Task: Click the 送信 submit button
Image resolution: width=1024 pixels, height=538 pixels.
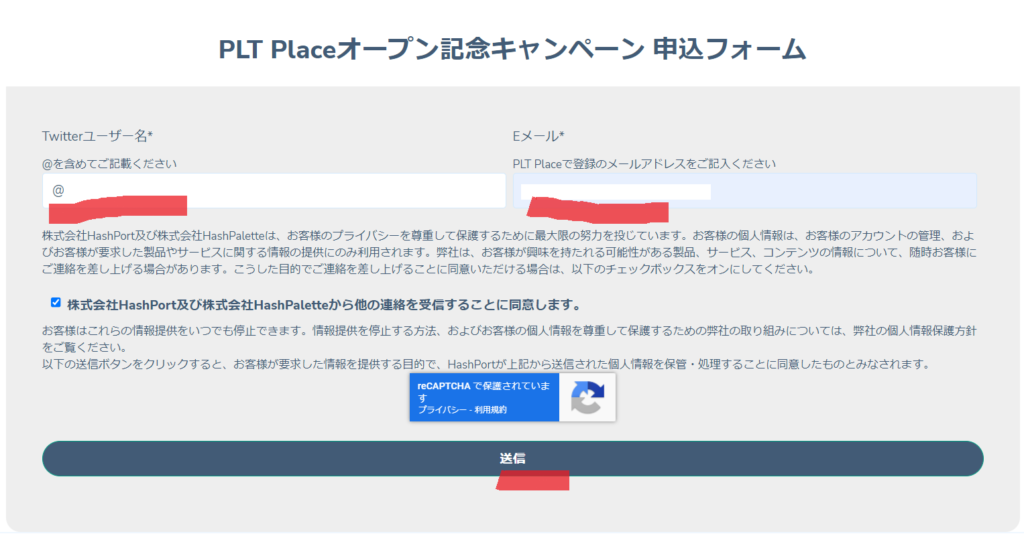Action: click(513, 458)
